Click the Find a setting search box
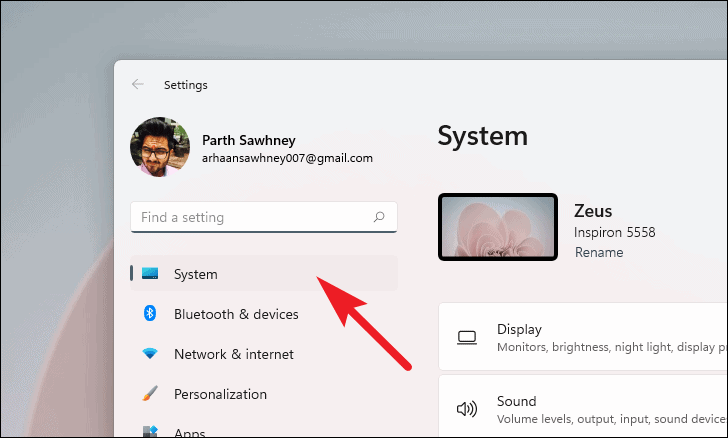This screenshot has width=728, height=438. pos(264,217)
